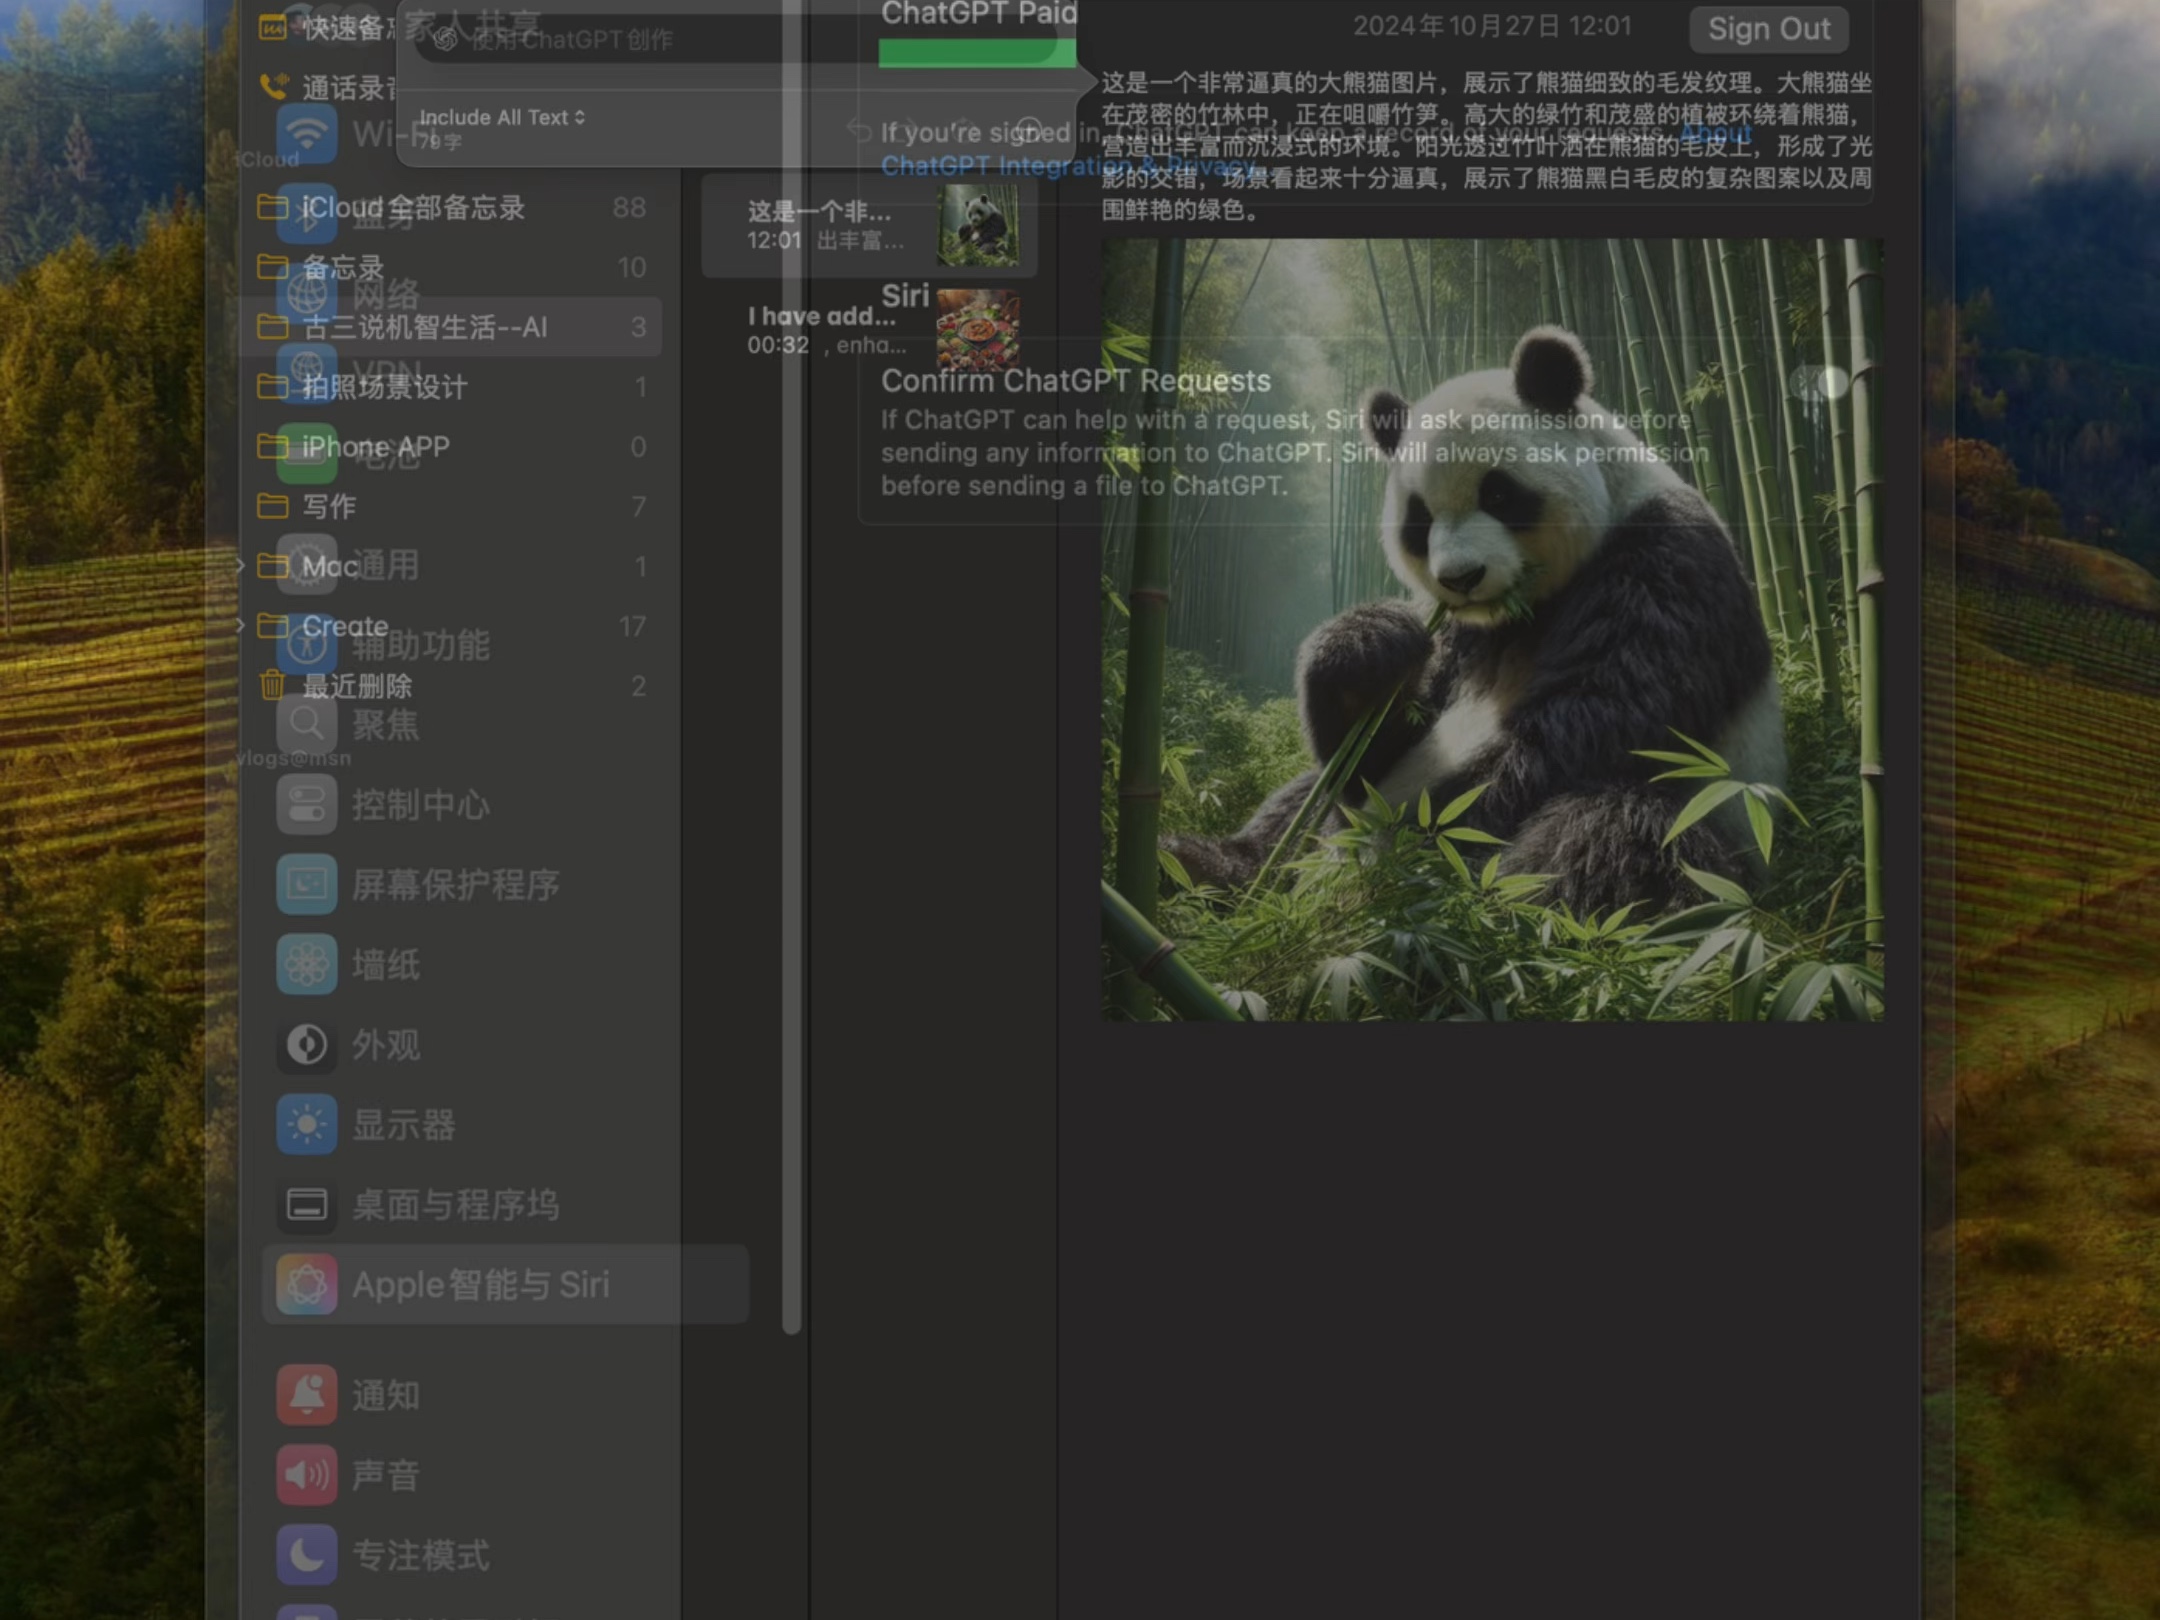This screenshot has width=2160, height=1620.
Task: Select the 专注模式 moon icon
Action: click(307, 1555)
